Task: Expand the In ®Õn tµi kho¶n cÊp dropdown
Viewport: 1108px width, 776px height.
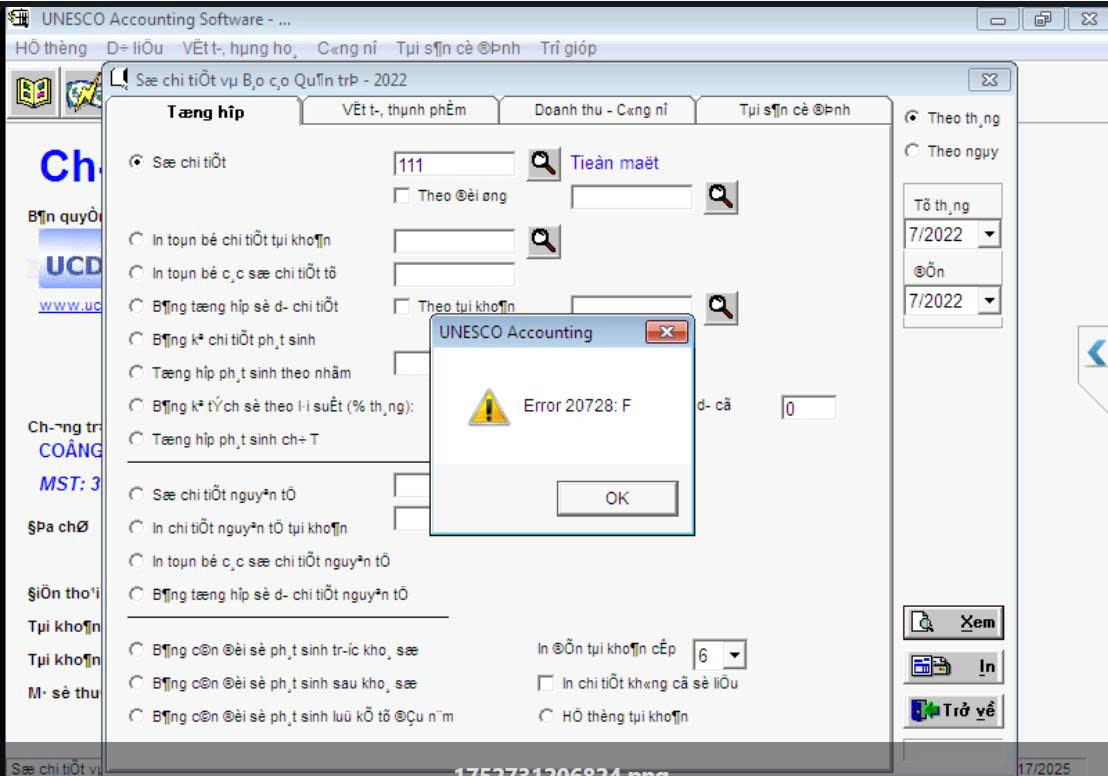Action: coord(734,655)
